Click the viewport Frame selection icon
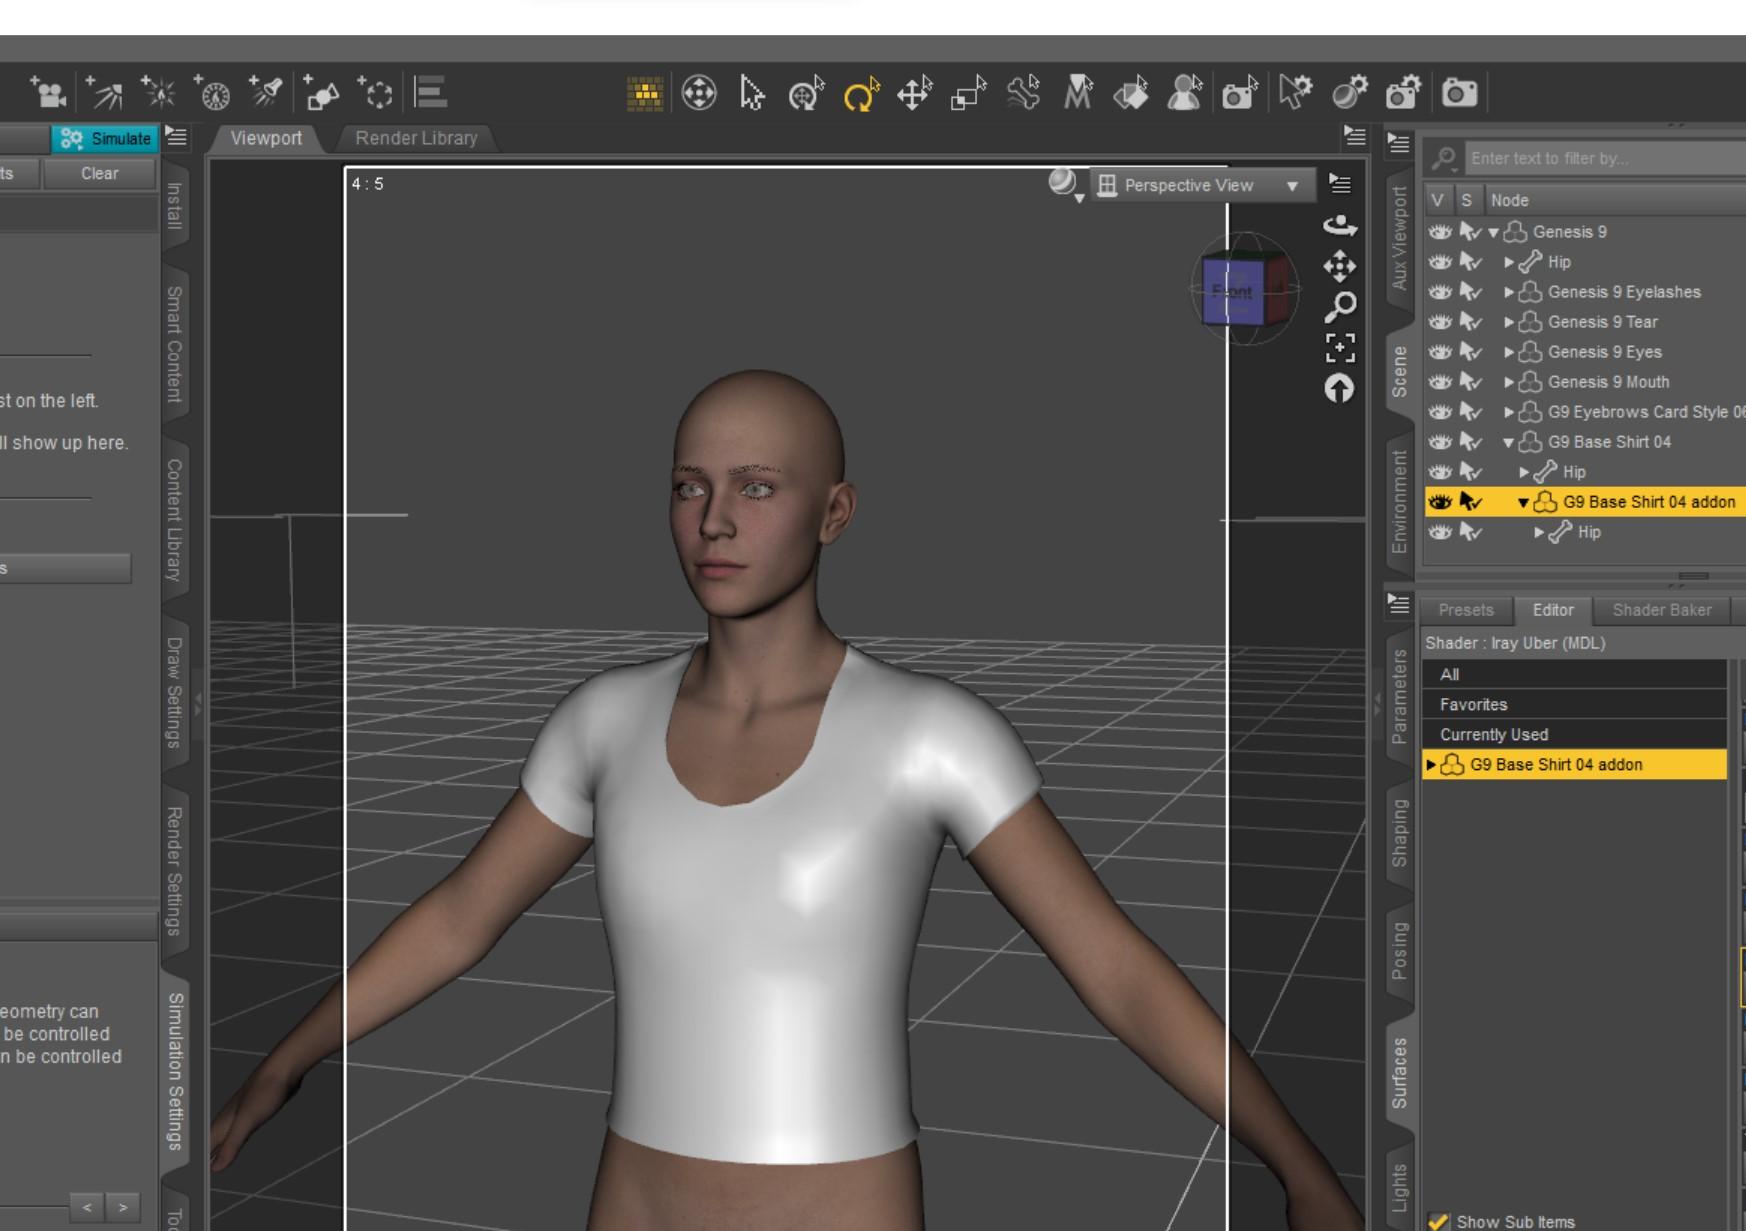 point(1340,347)
